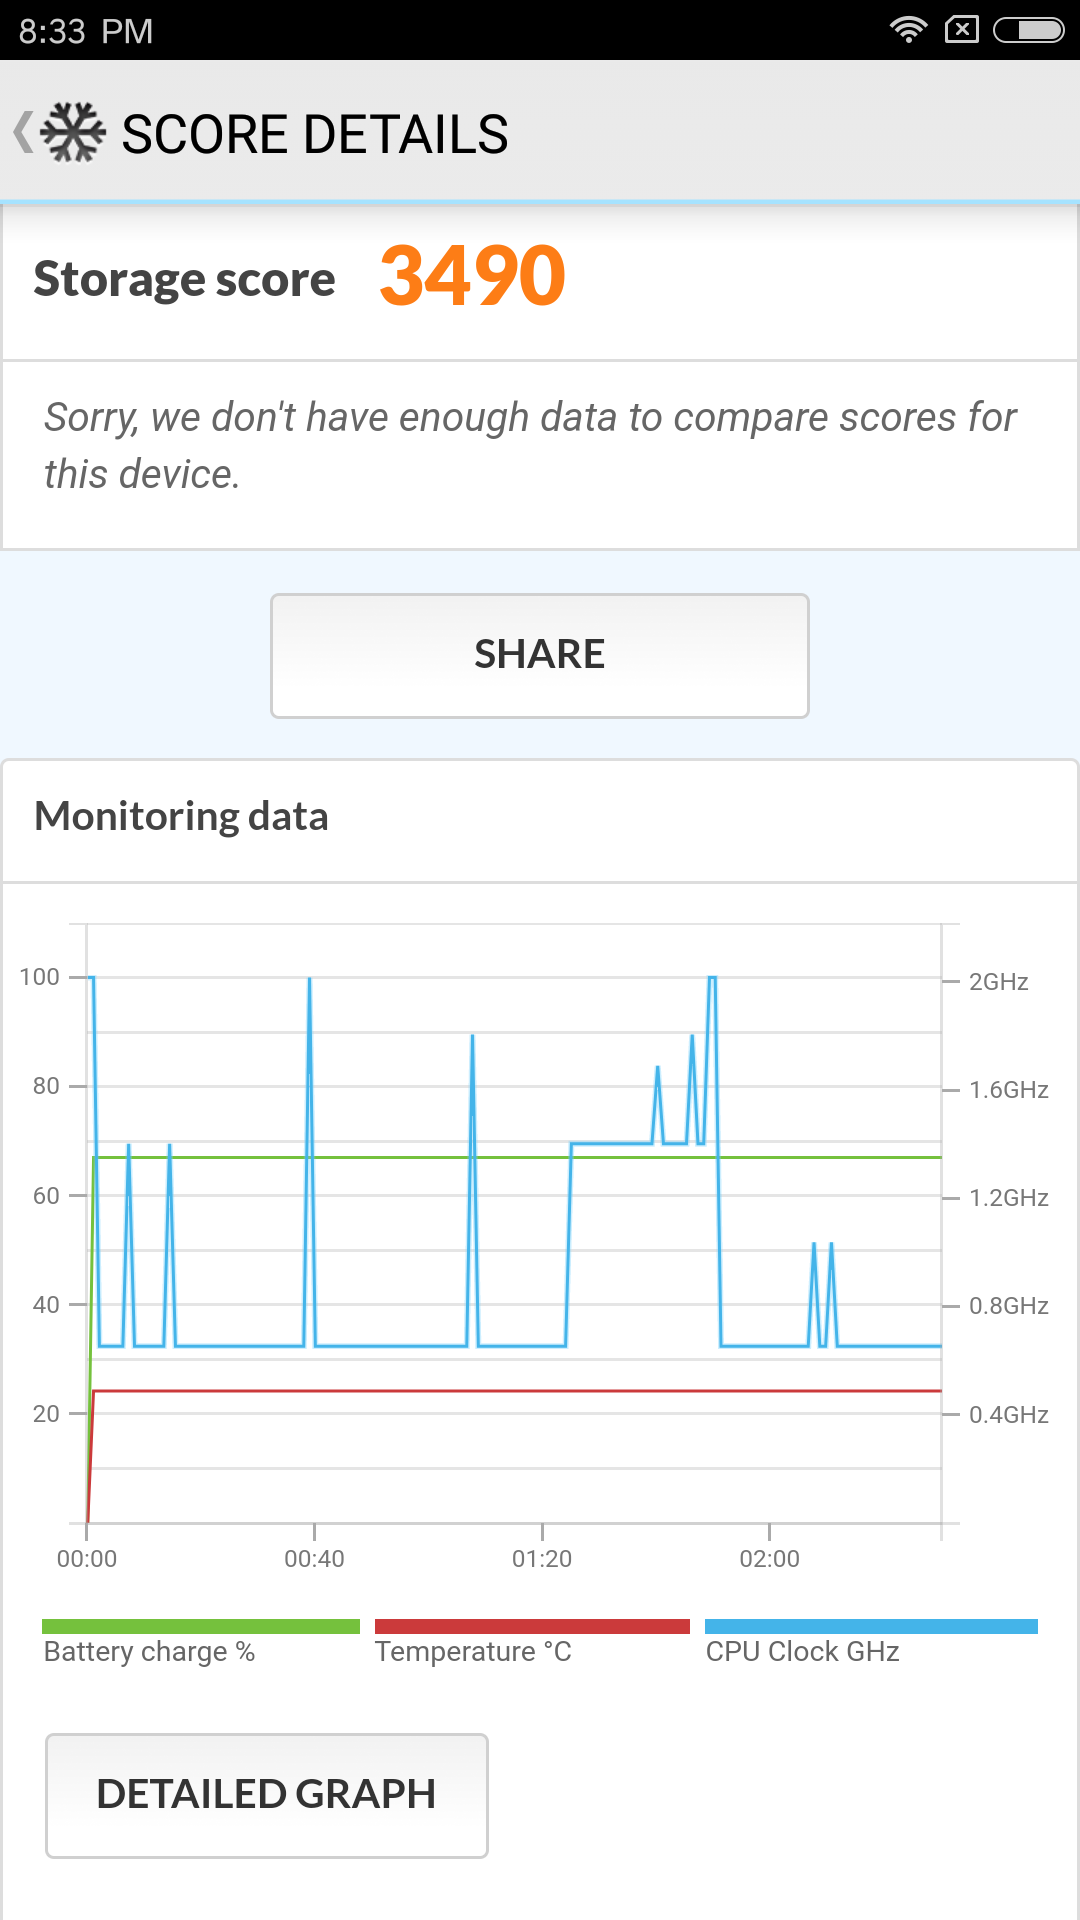Tap the 02:00 time axis marker
1080x1920 pixels.
click(x=769, y=1558)
